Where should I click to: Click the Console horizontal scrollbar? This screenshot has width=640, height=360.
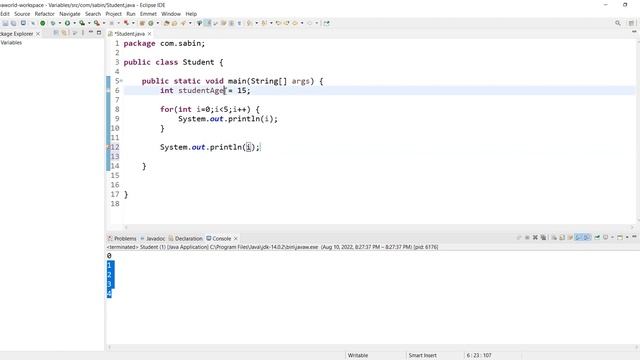click(x=372, y=347)
